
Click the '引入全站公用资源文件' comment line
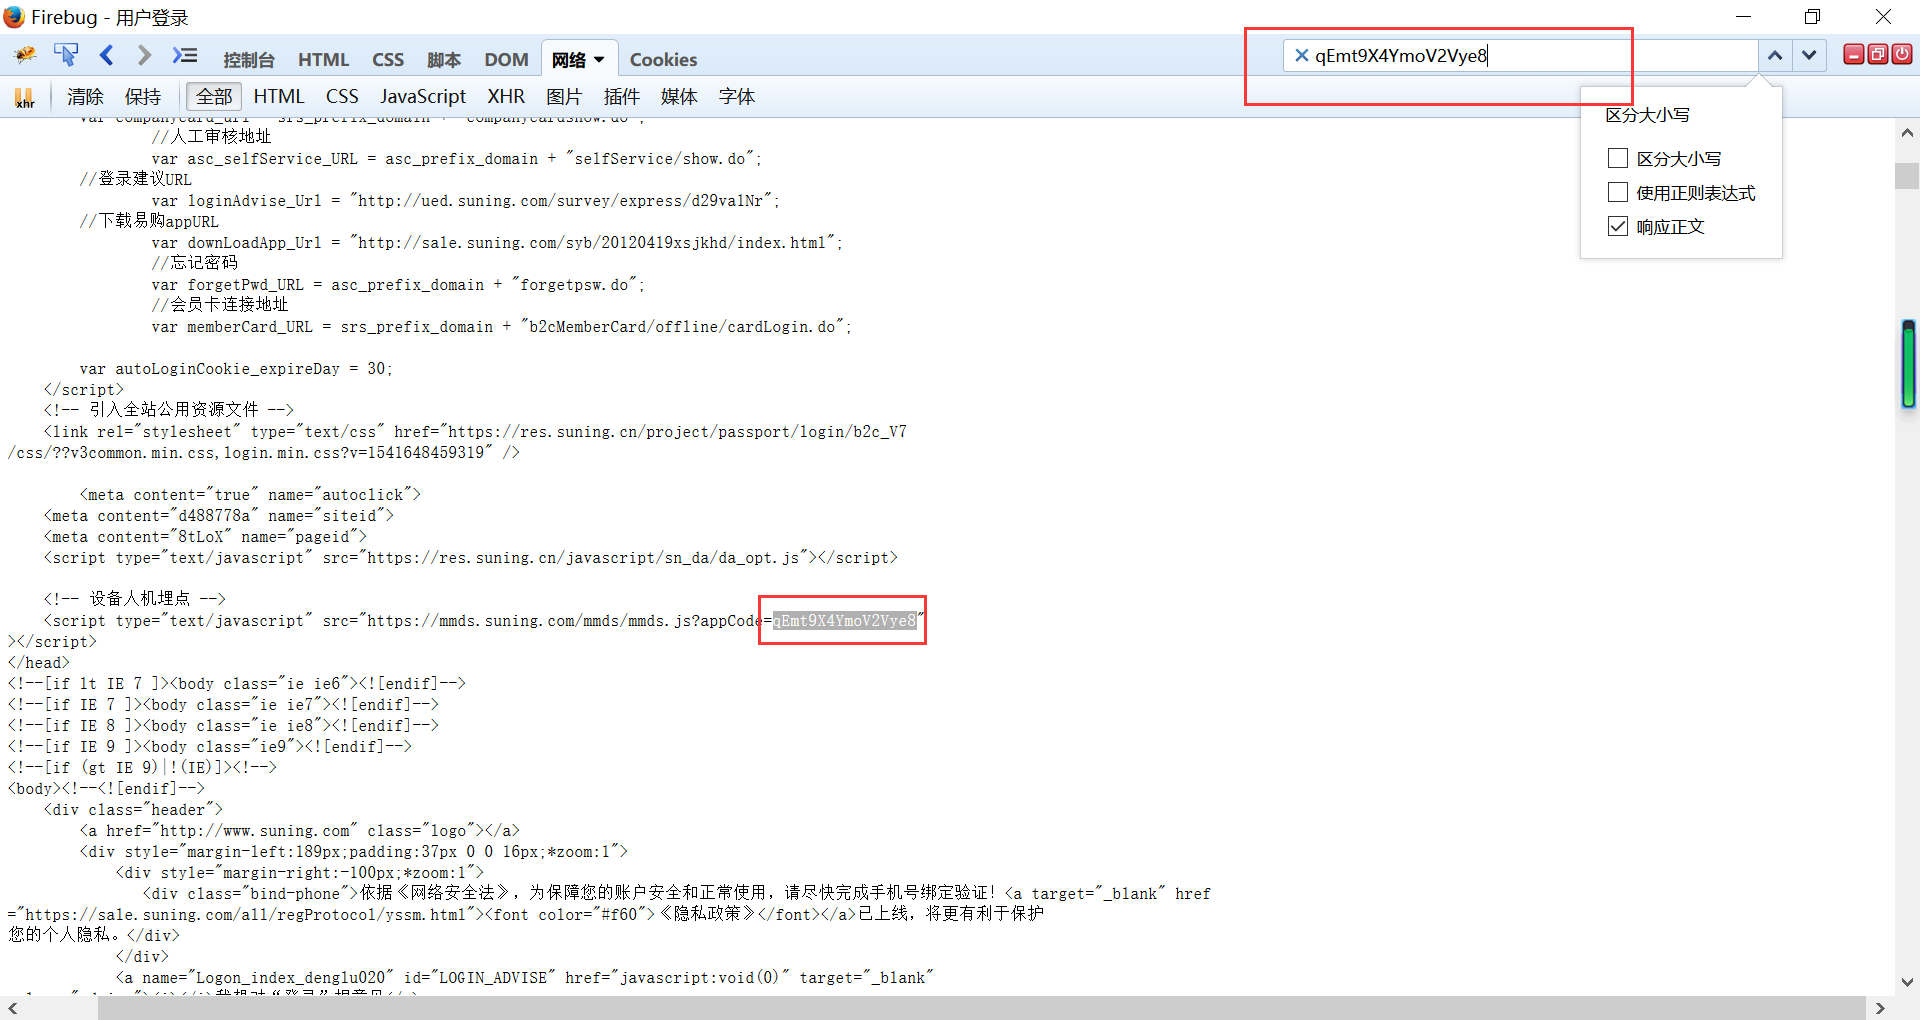coord(169,410)
